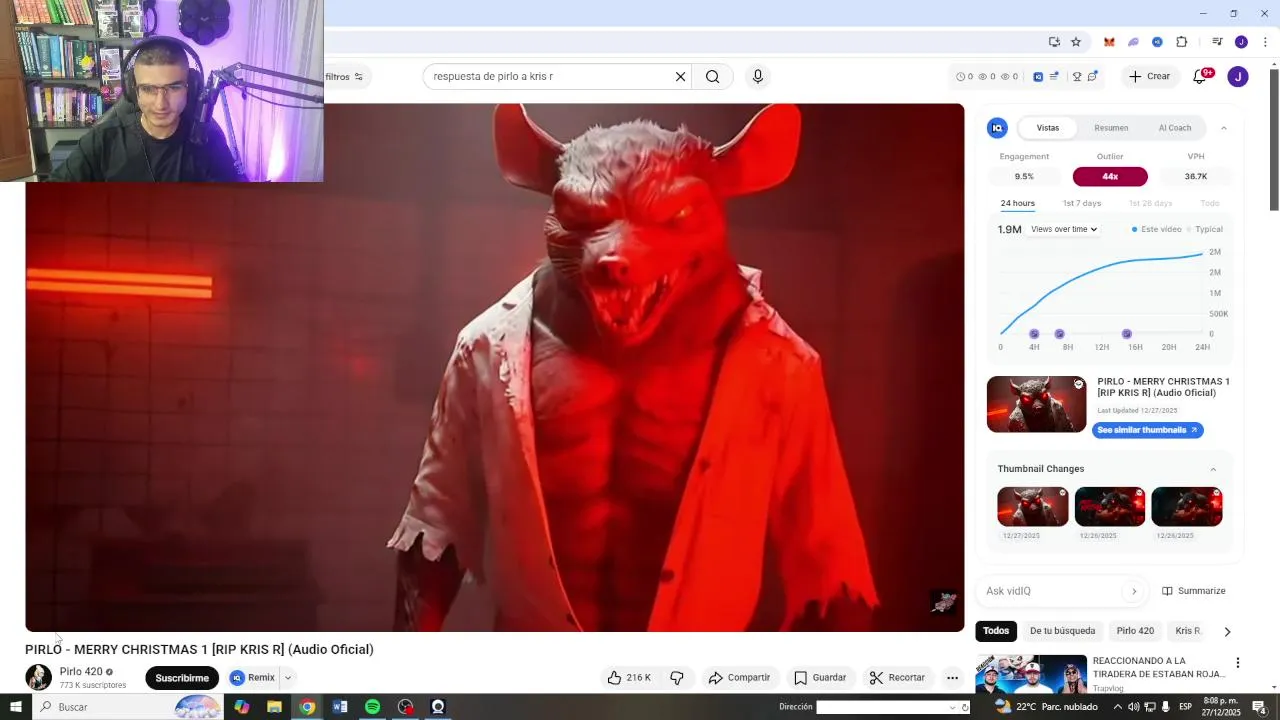The image size is (1280, 720).
Task: Click the Summarize button
Action: tap(1193, 591)
